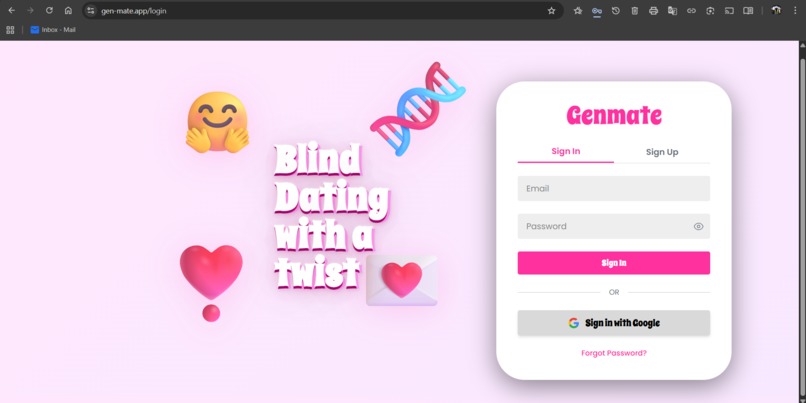Open the apps grid in bookmarks bar

click(x=10, y=30)
